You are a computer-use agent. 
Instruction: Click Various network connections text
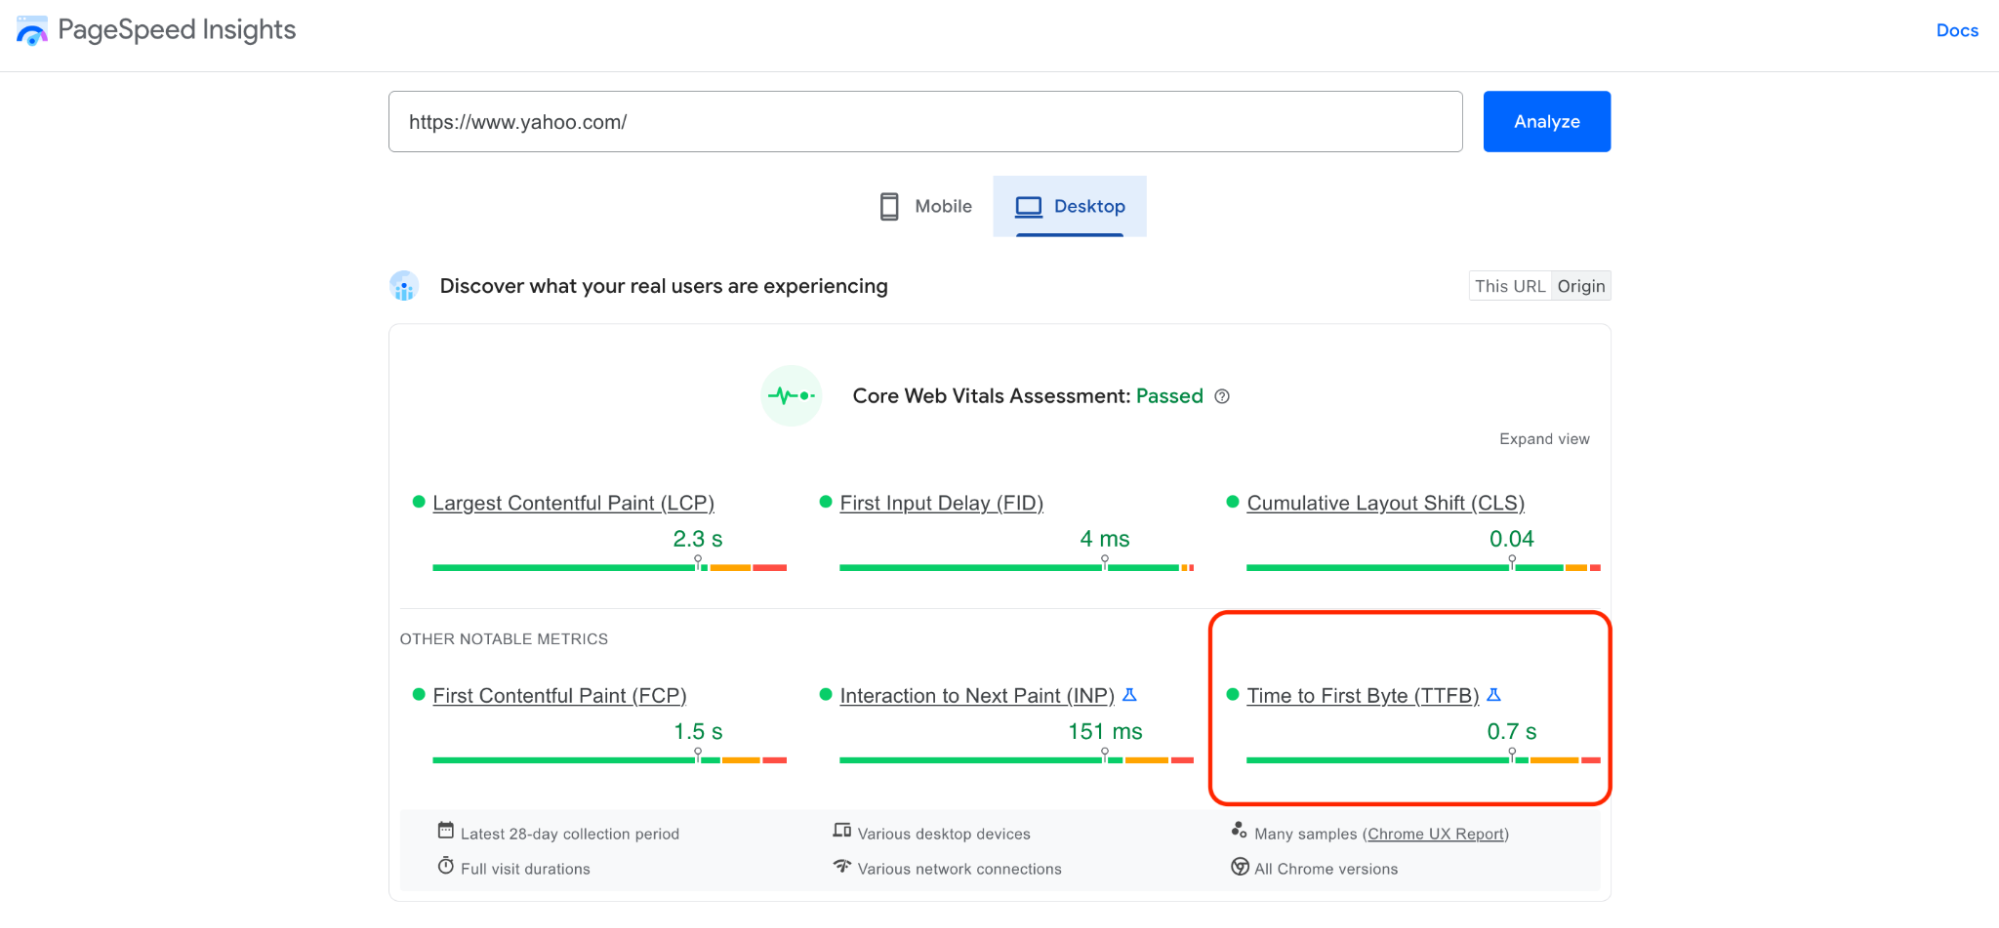(x=960, y=869)
